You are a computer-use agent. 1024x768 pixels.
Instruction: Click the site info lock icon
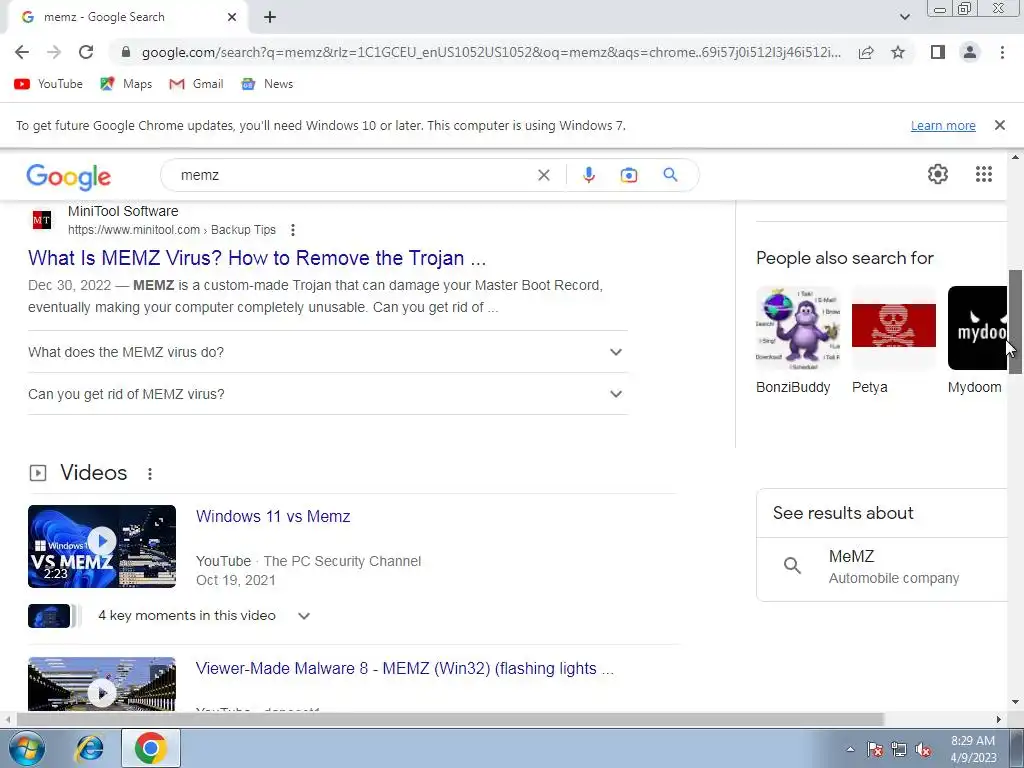(x=126, y=52)
